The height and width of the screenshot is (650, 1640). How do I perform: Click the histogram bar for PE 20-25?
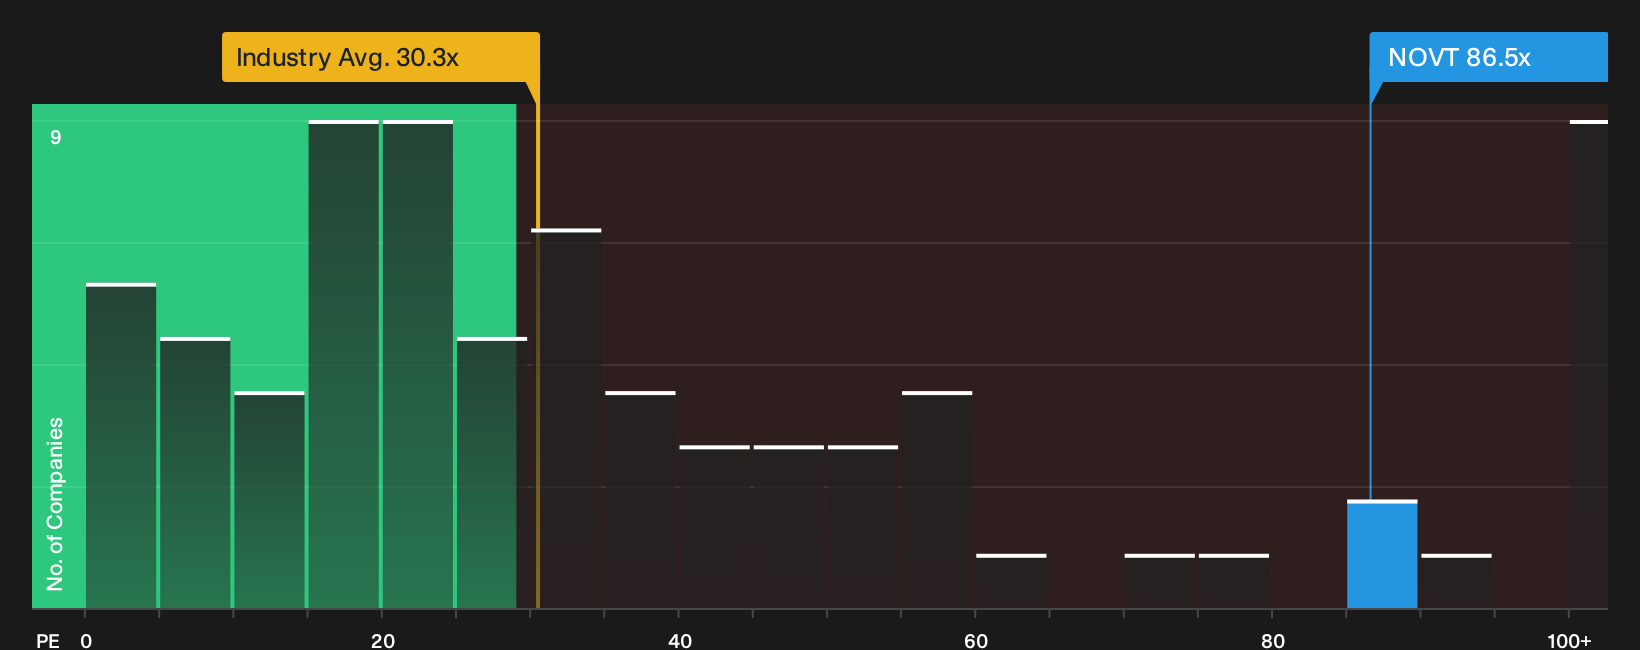418,364
